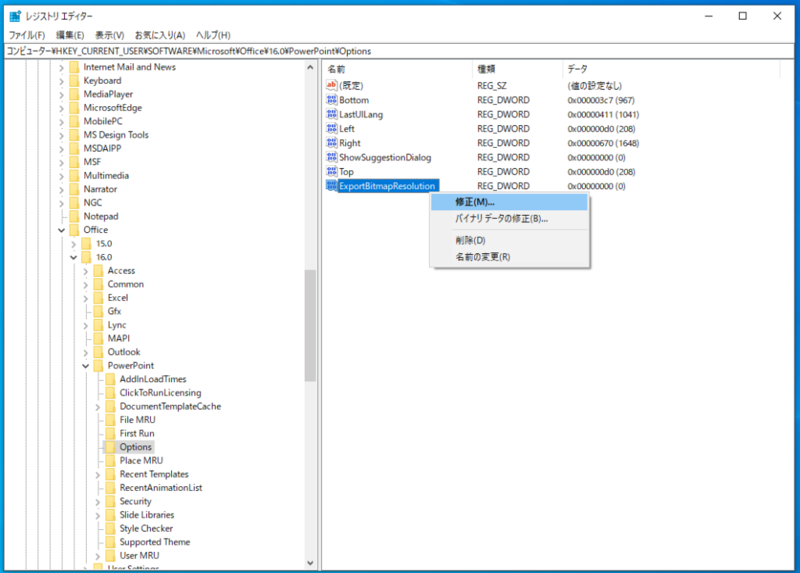This screenshot has height=573, width=800.
Task: Click the DWORD icon beside Top value
Action: [332, 171]
